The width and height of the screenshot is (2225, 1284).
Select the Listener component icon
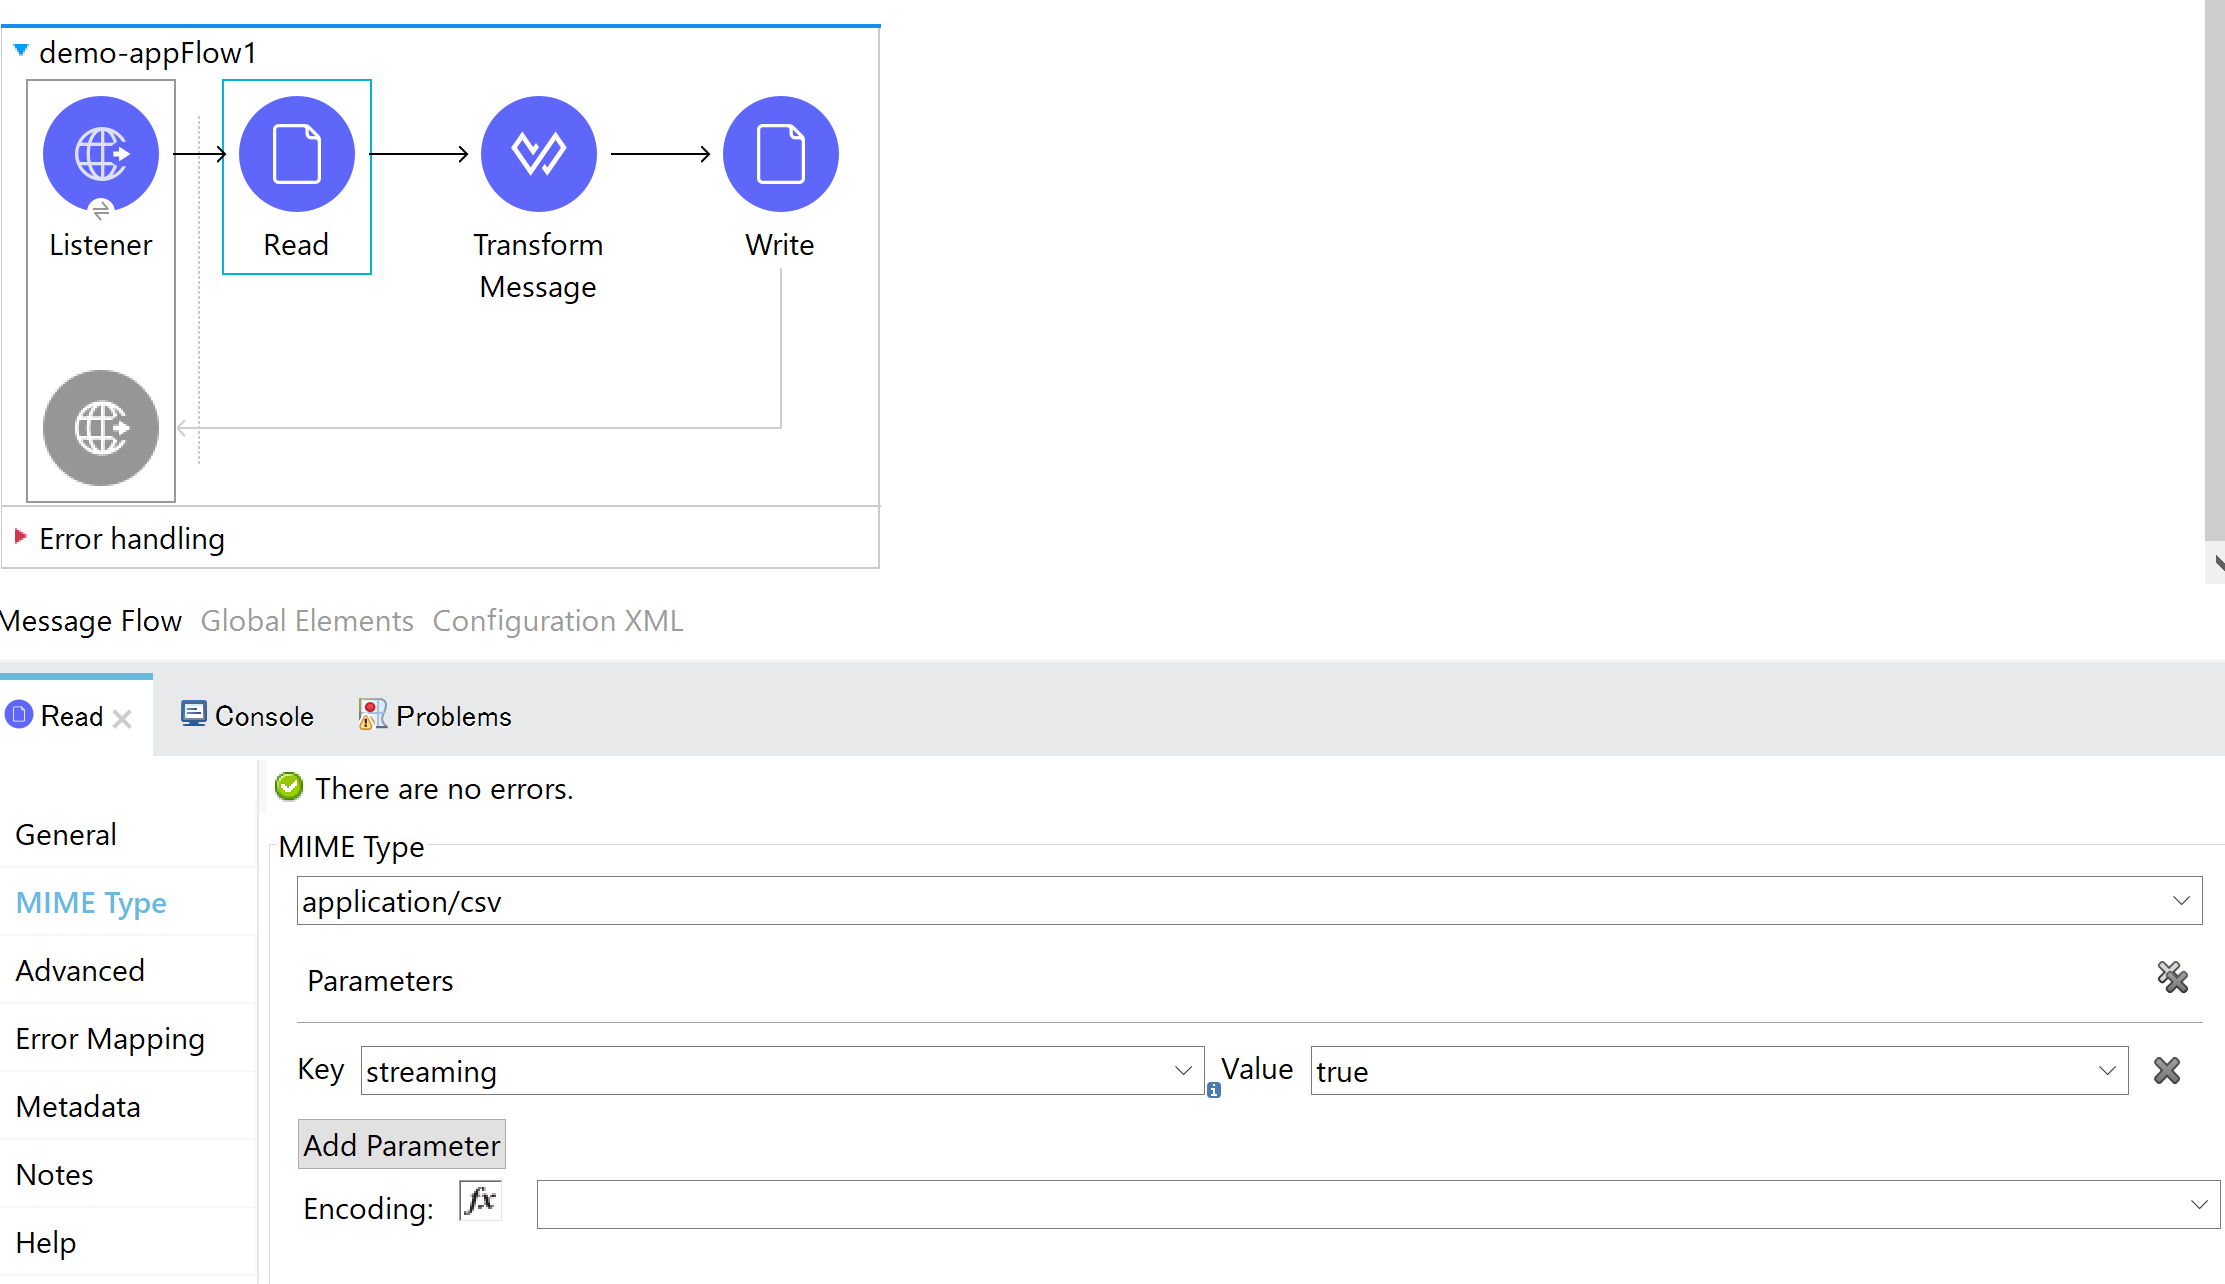point(101,153)
